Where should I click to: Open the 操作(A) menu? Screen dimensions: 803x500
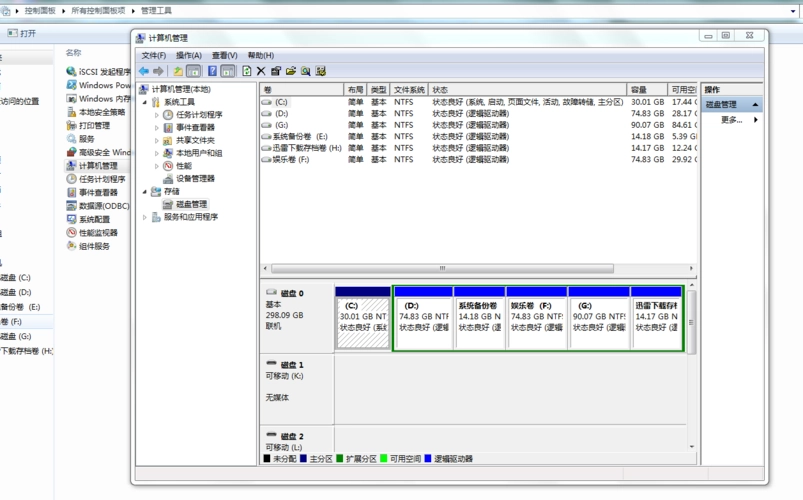click(x=189, y=56)
